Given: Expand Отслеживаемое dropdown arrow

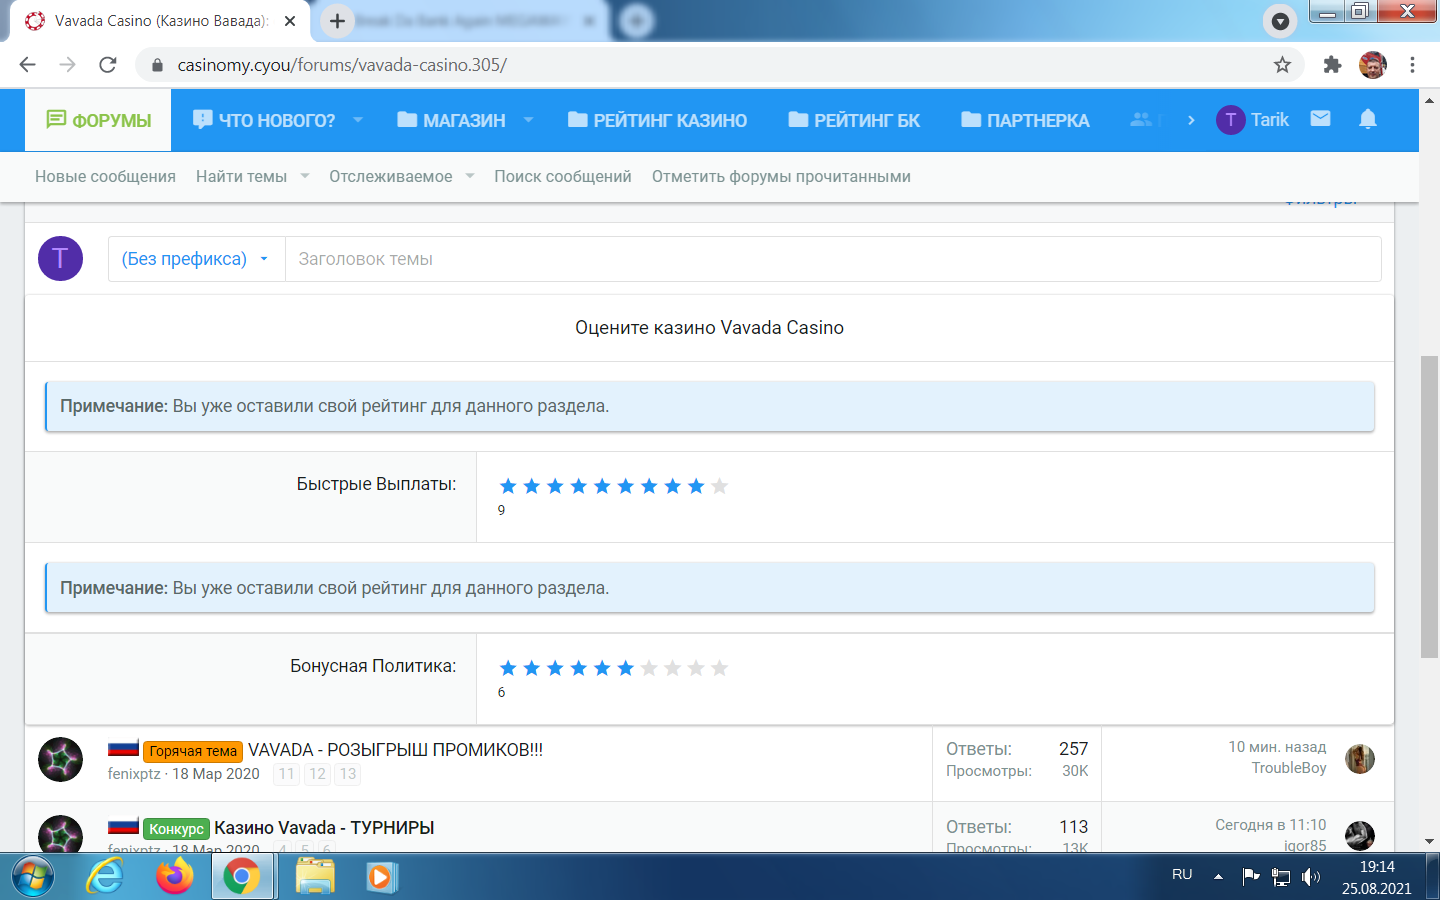Looking at the screenshot, I should point(470,176).
